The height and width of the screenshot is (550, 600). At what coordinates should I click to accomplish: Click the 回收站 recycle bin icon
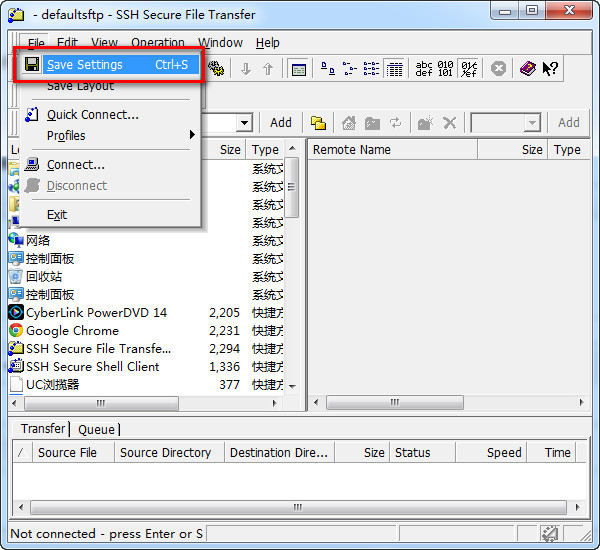(16, 276)
